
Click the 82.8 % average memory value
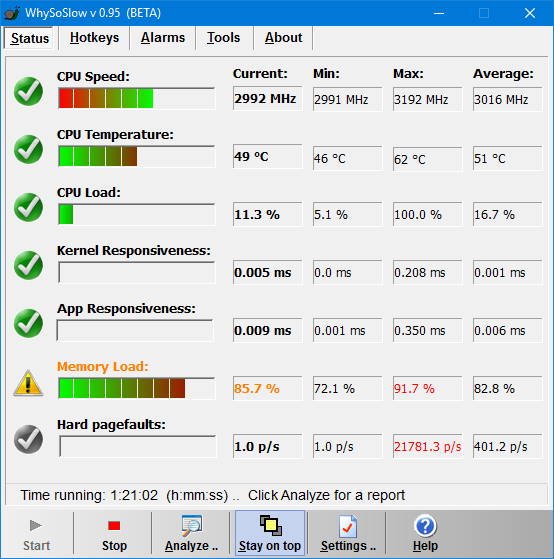point(508,388)
